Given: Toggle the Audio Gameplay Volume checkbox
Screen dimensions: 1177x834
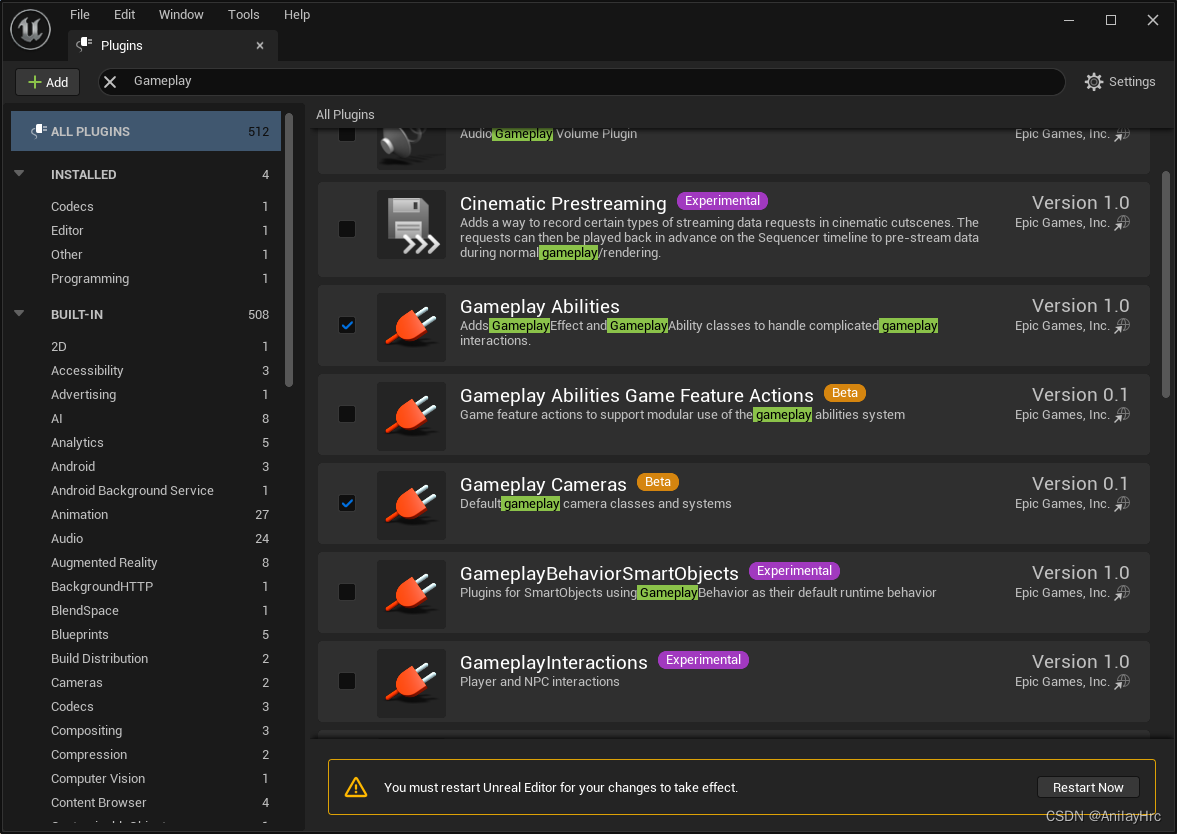Looking at the screenshot, I should pos(347,134).
